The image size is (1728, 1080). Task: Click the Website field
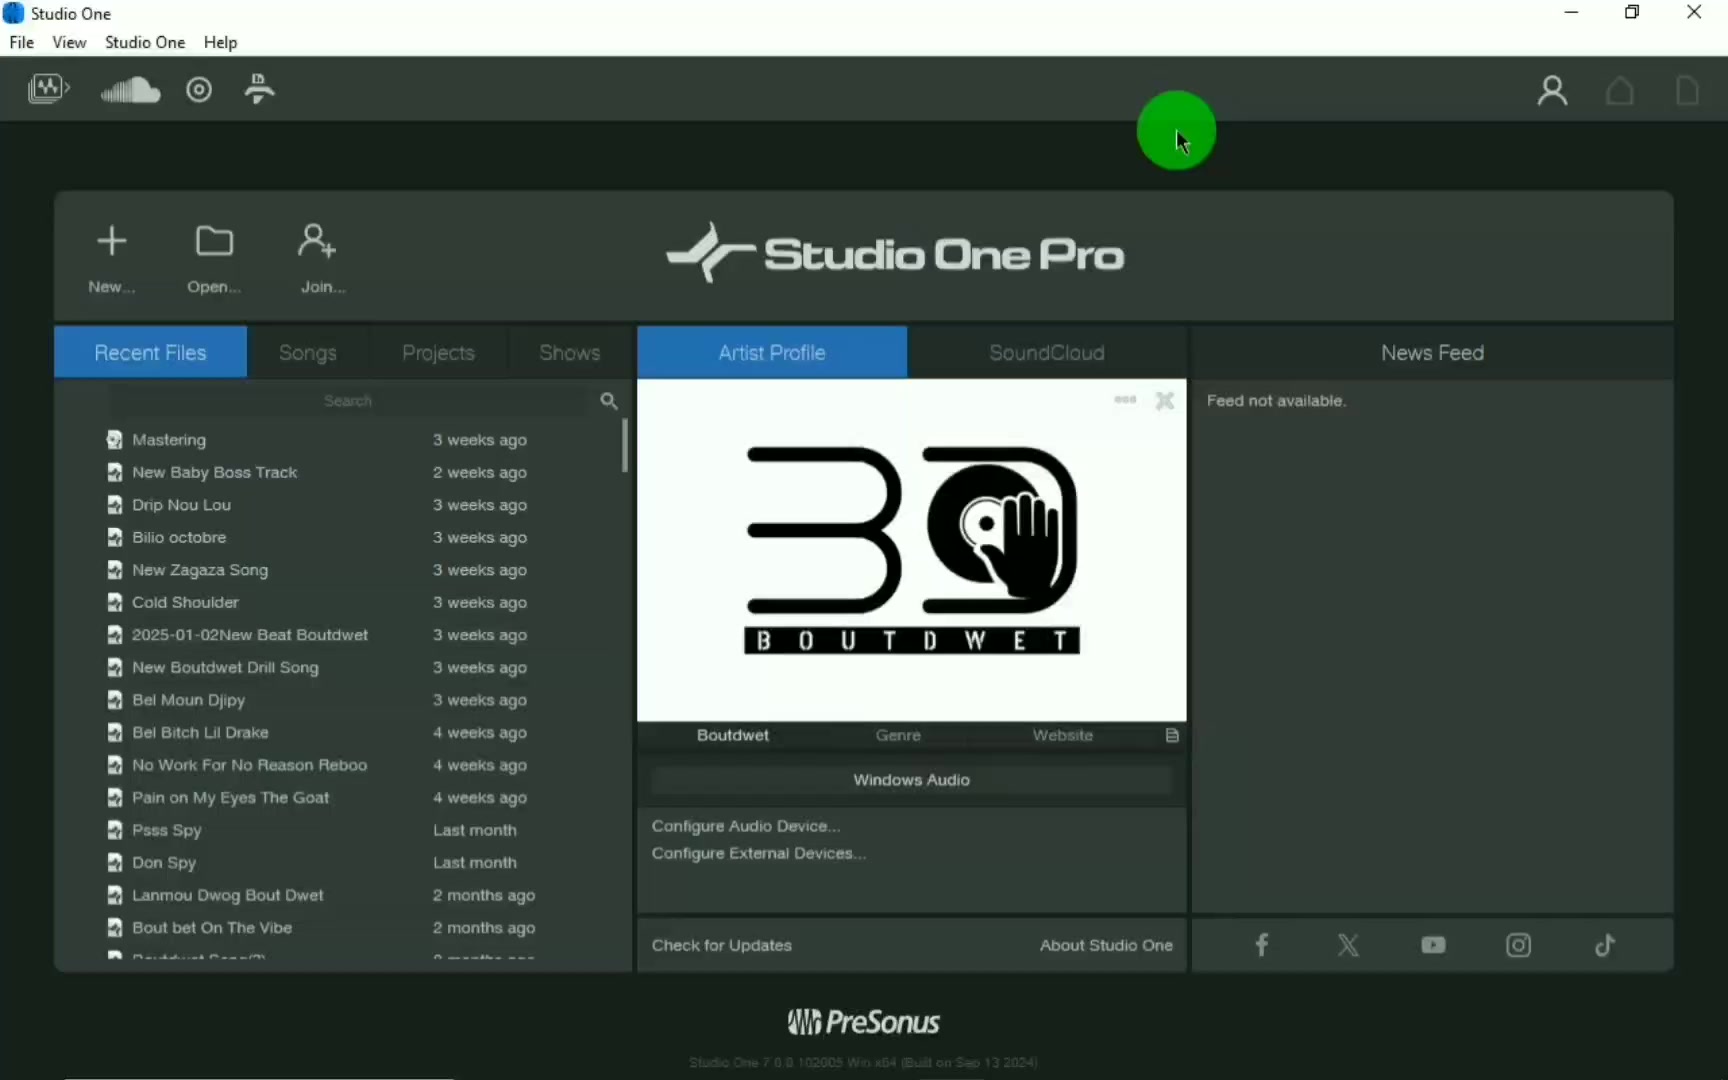pyautogui.click(x=1063, y=735)
